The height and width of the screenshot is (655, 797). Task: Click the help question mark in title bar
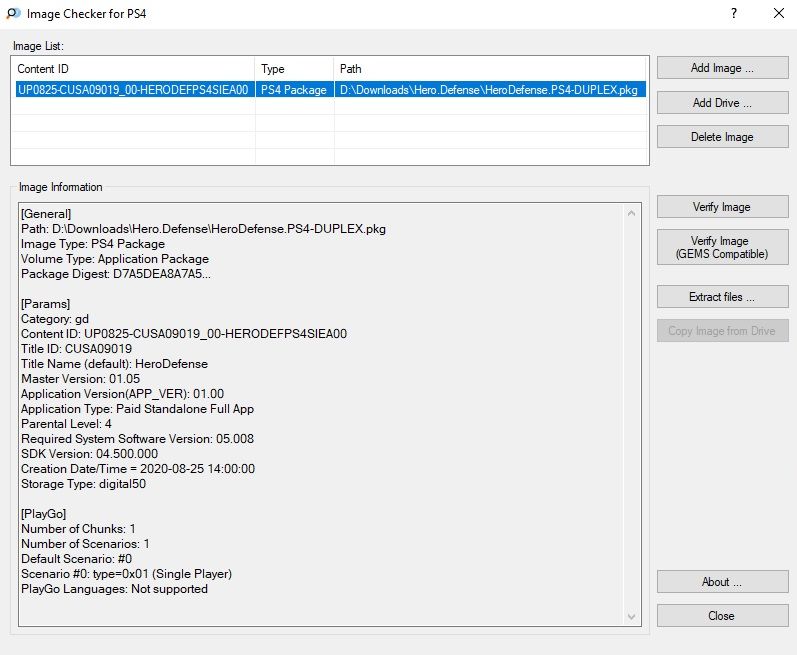733,13
